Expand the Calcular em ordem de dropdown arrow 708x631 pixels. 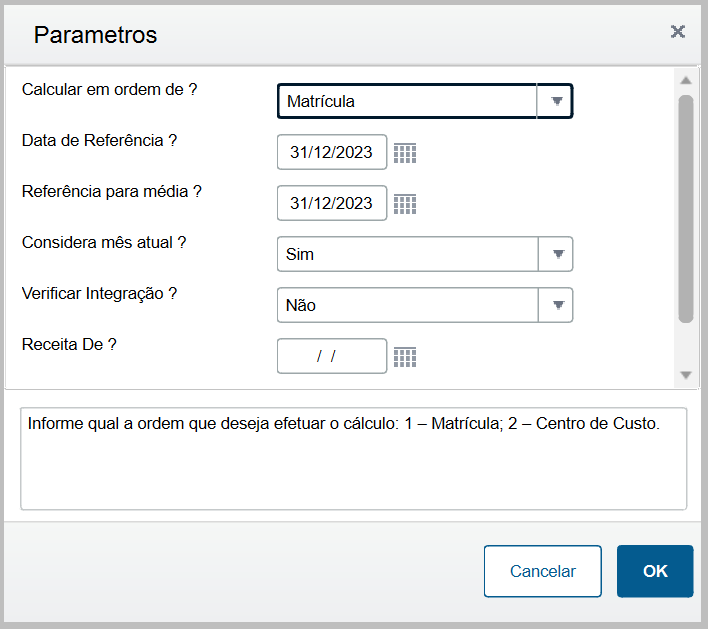555,101
